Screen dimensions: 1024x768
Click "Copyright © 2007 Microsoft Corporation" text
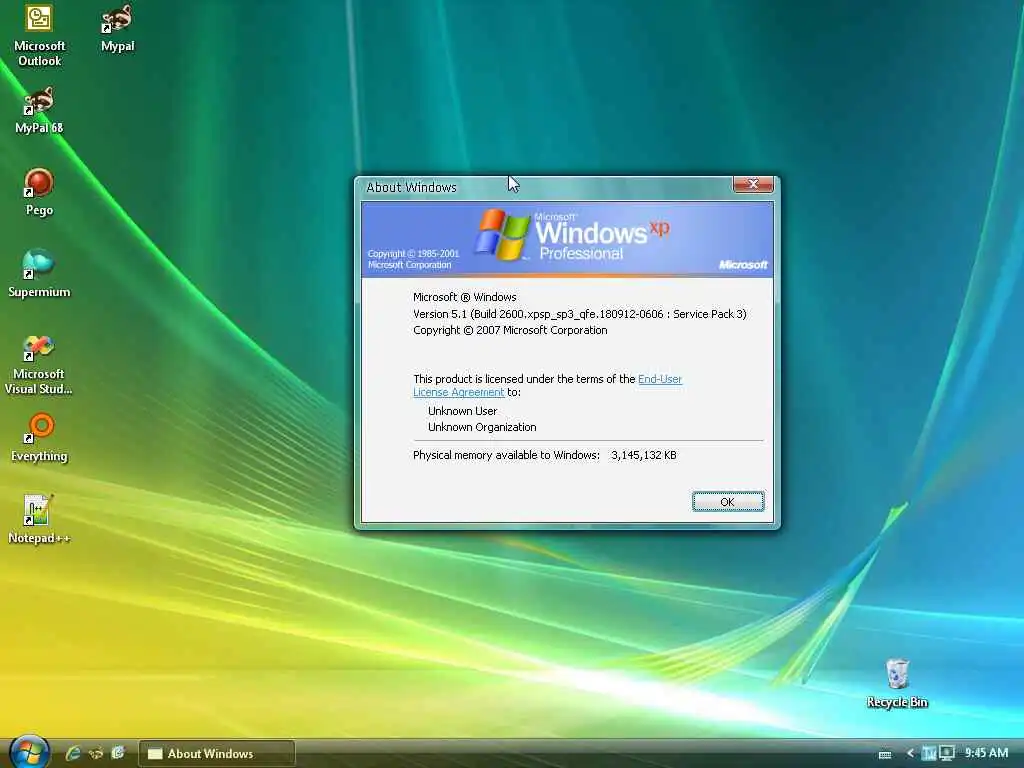coord(510,330)
